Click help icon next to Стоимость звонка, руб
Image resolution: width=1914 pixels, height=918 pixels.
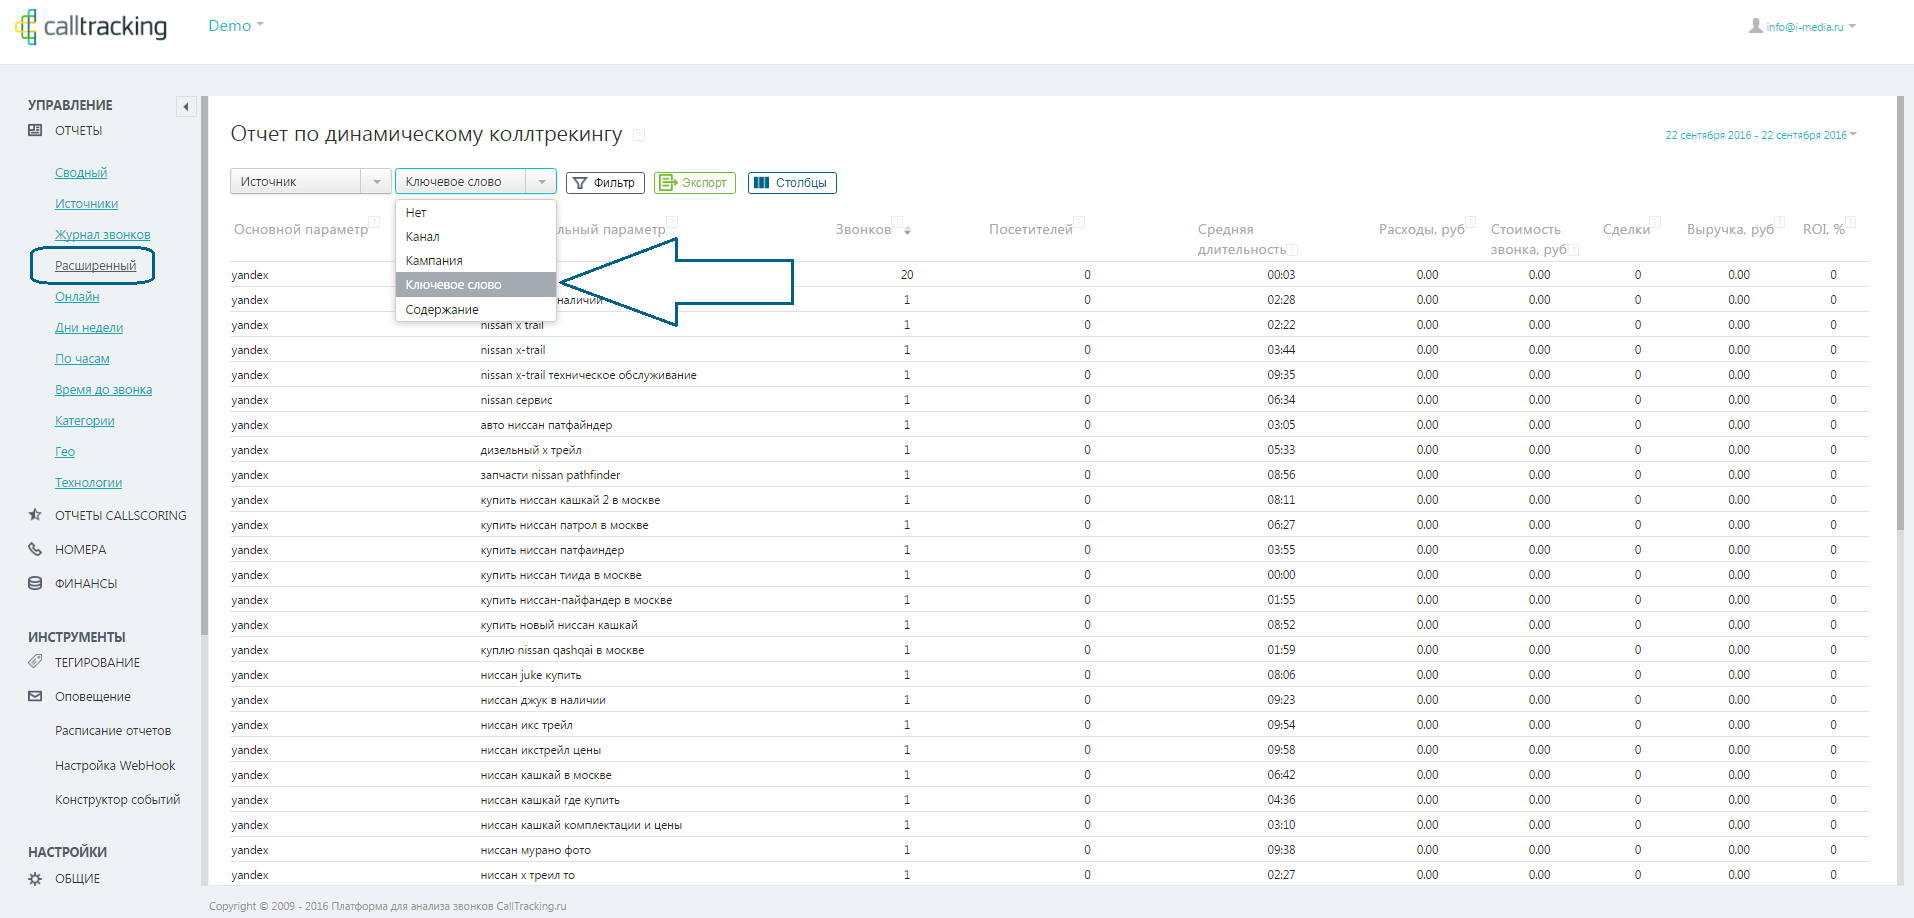click(1573, 250)
